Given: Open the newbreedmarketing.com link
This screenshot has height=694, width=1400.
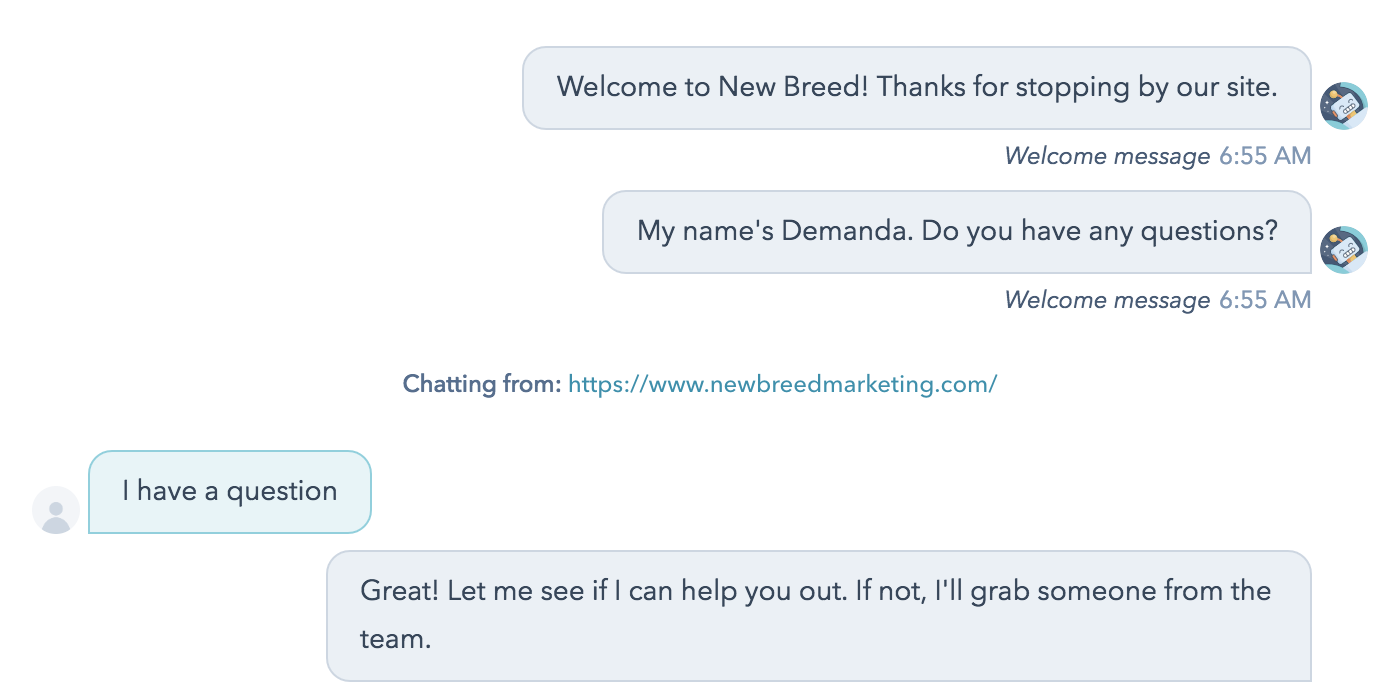Looking at the screenshot, I should [782, 384].
